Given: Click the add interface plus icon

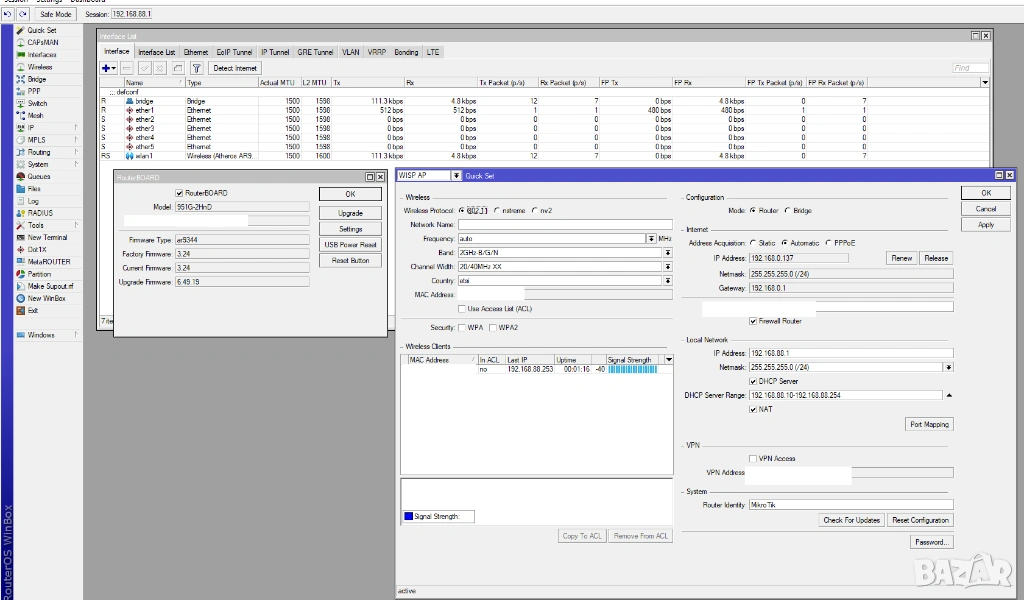Looking at the screenshot, I should pyautogui.click(x=107, y=68).
